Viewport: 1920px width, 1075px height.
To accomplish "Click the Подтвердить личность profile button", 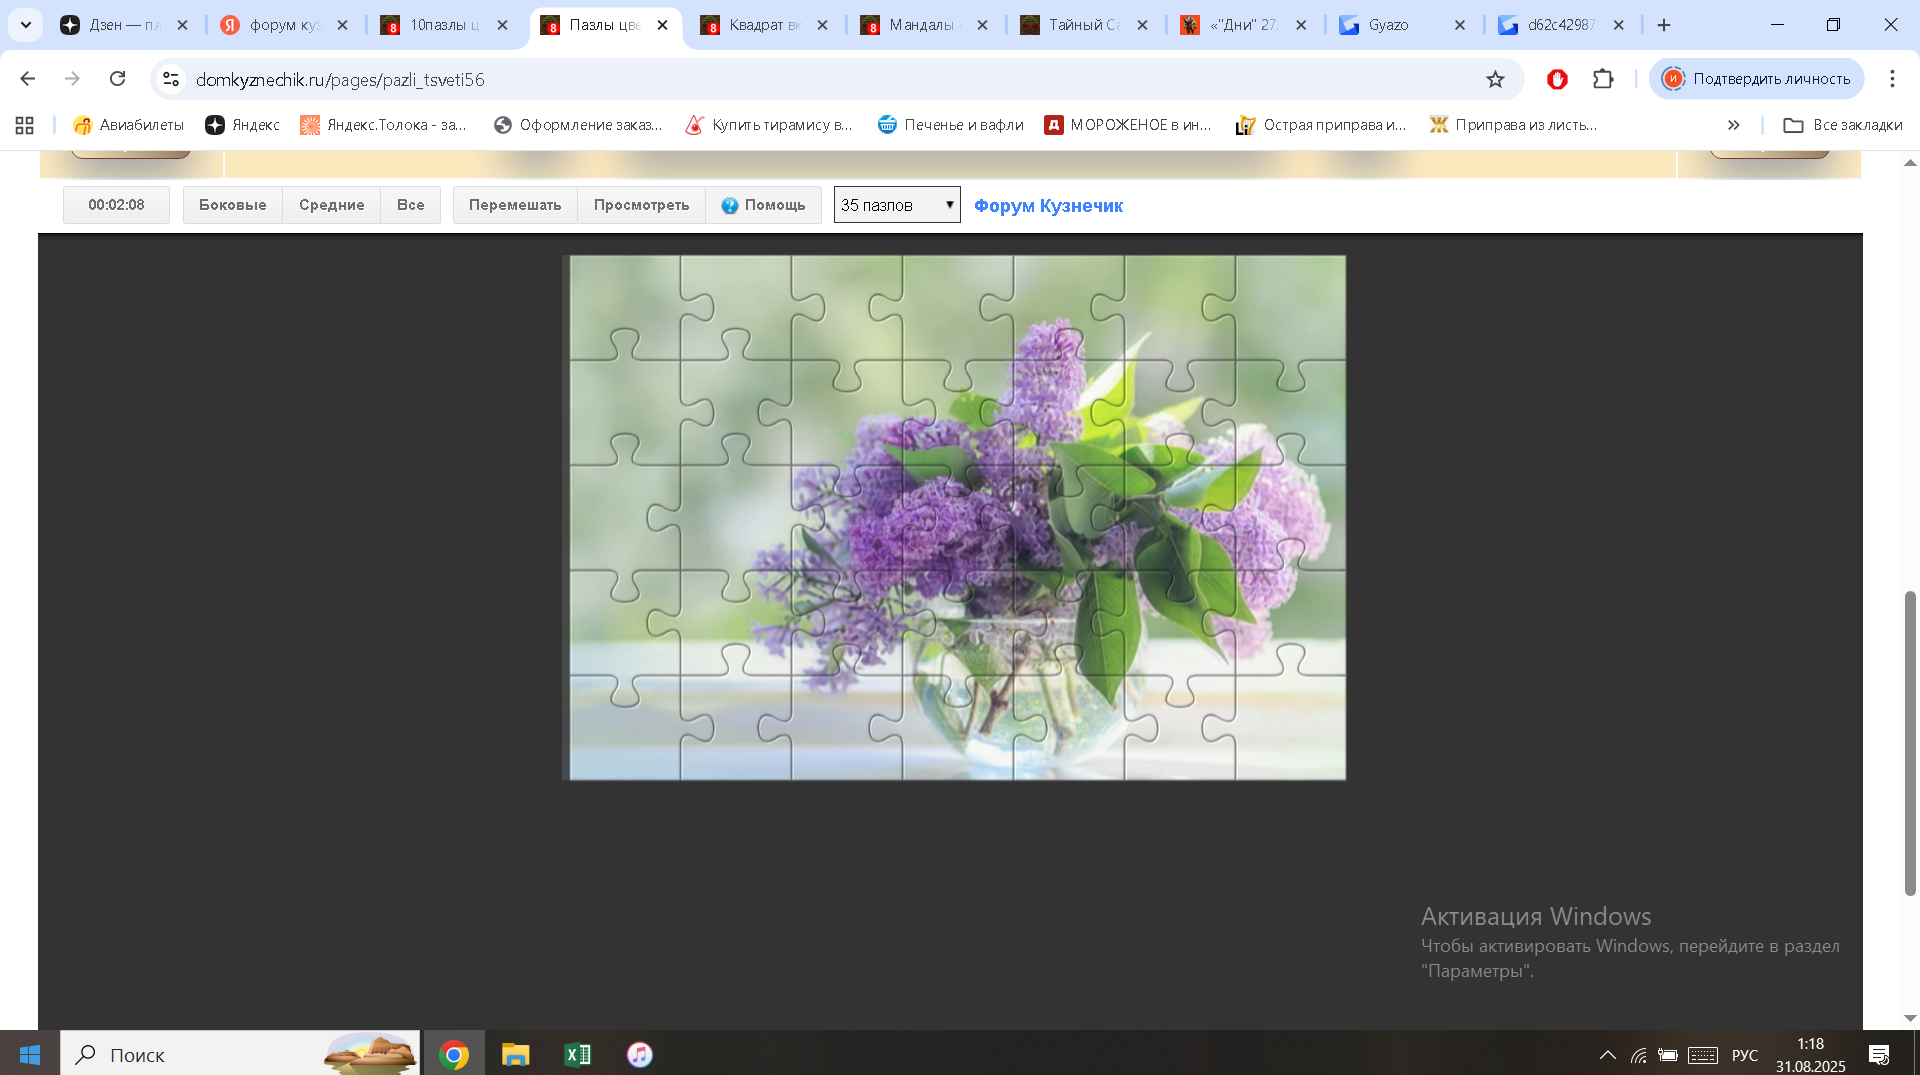I will click(x=1757, y=79).
